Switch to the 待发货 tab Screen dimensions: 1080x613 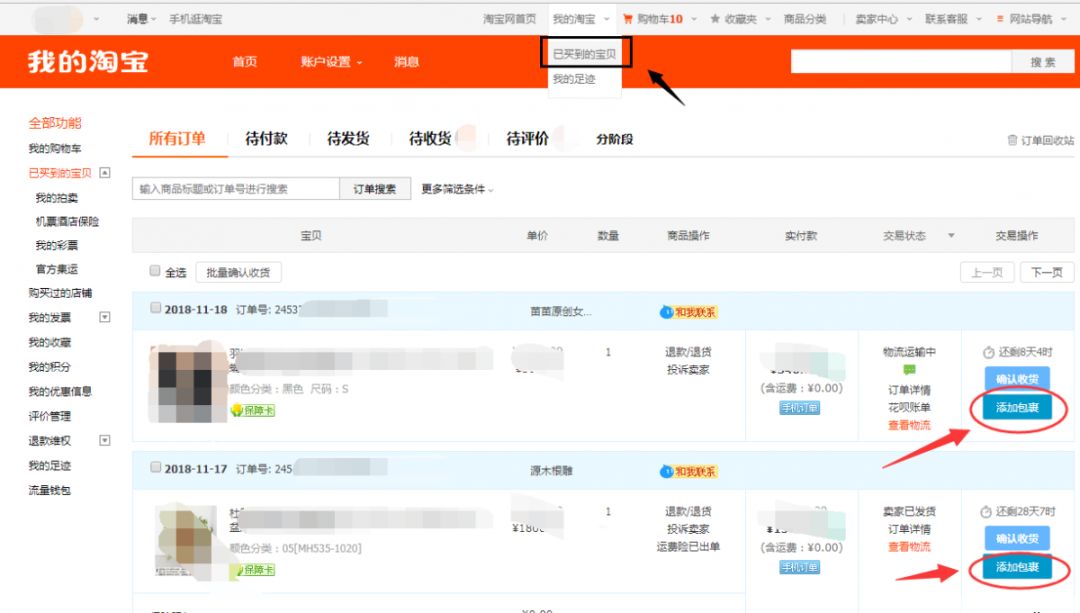click(x=348, y=138)
